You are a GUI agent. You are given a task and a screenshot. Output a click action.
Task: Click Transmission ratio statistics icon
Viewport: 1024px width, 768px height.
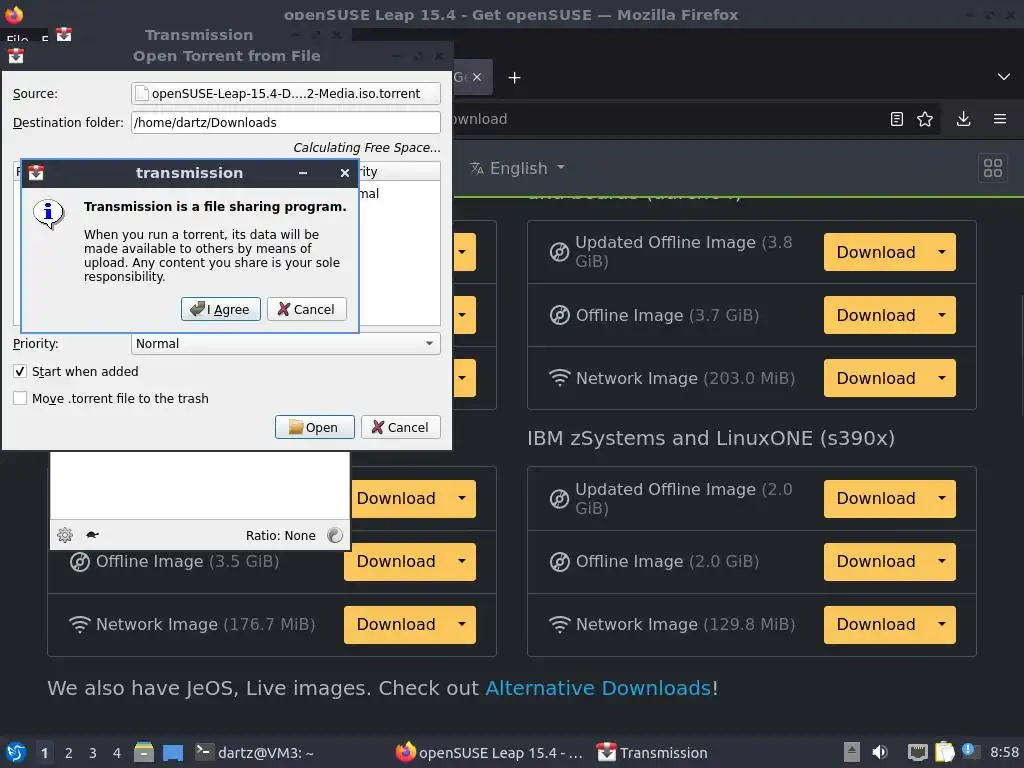tap(335, 535)
